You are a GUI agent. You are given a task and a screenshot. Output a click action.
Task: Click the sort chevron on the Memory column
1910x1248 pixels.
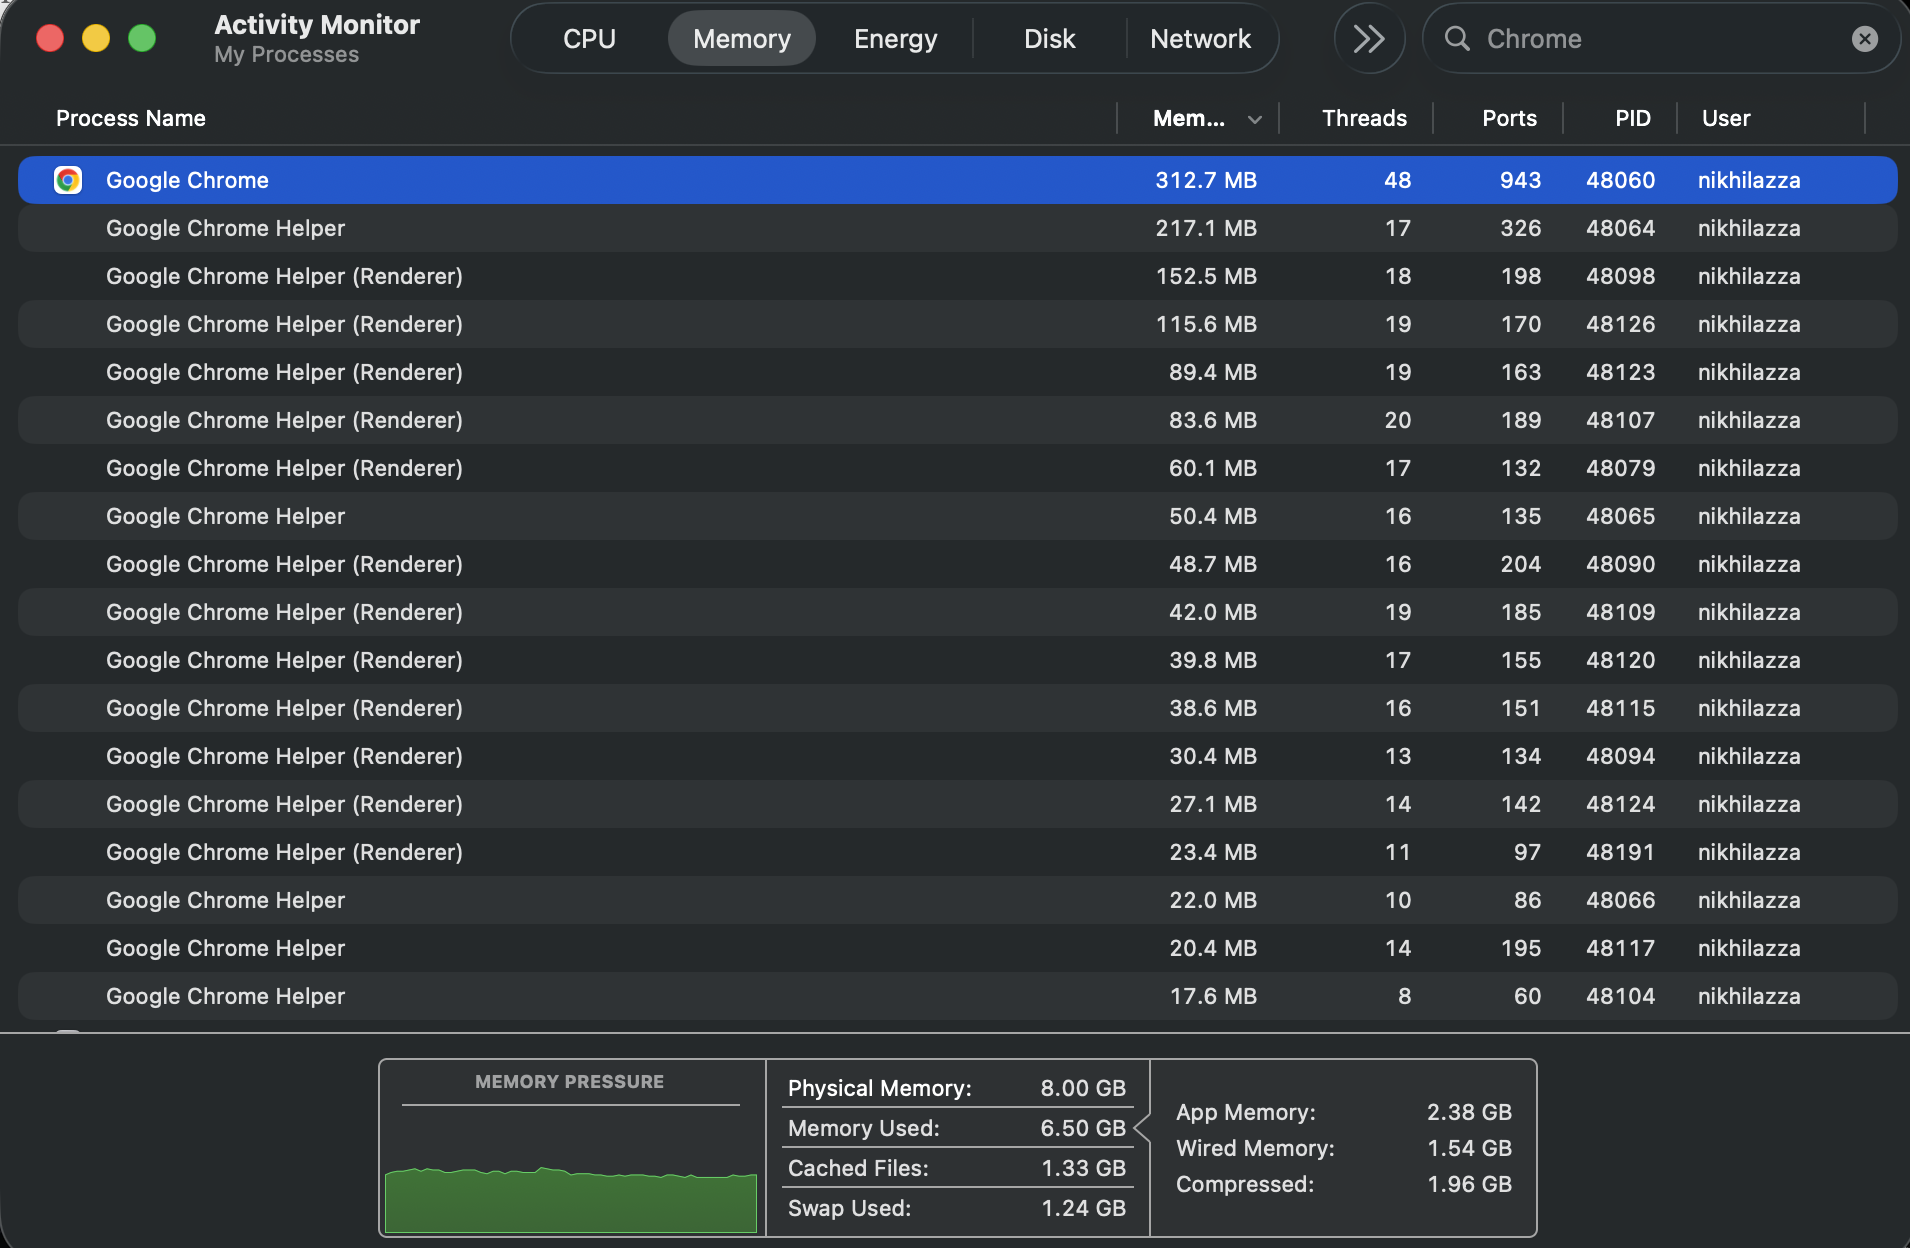click(x=1254, y=118)
